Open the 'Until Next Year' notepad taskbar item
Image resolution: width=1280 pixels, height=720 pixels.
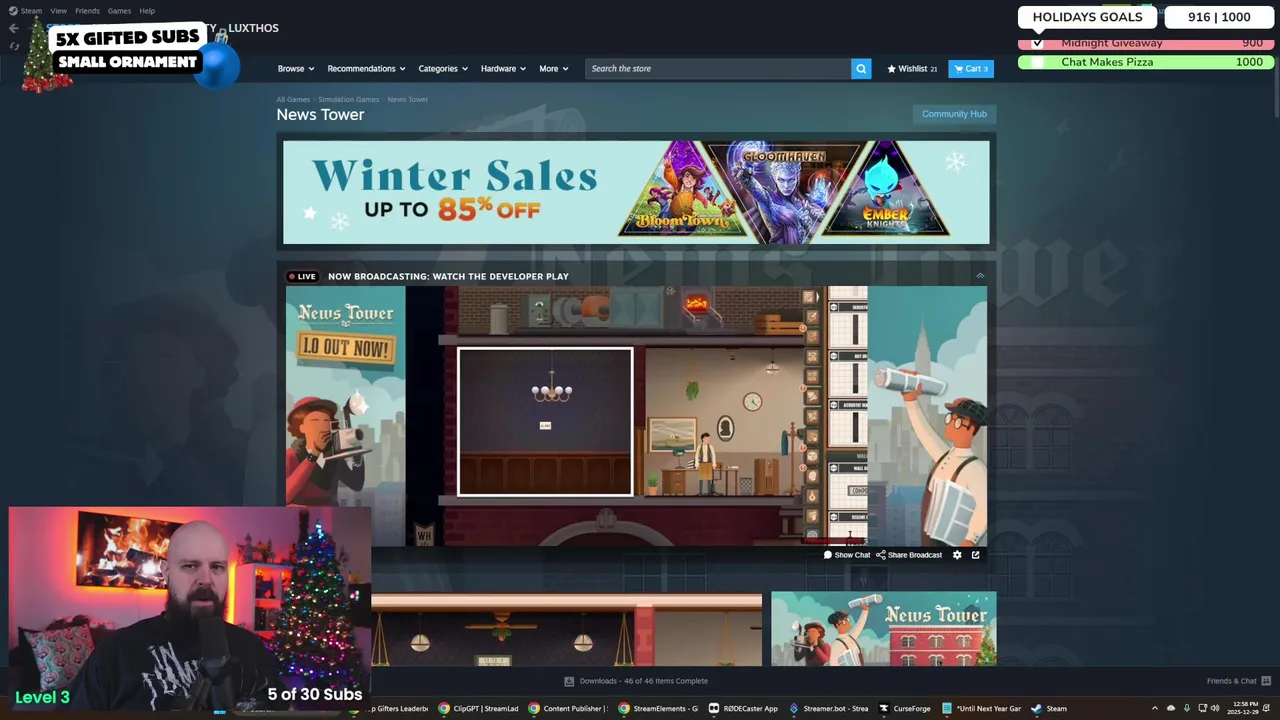(981, 709)
